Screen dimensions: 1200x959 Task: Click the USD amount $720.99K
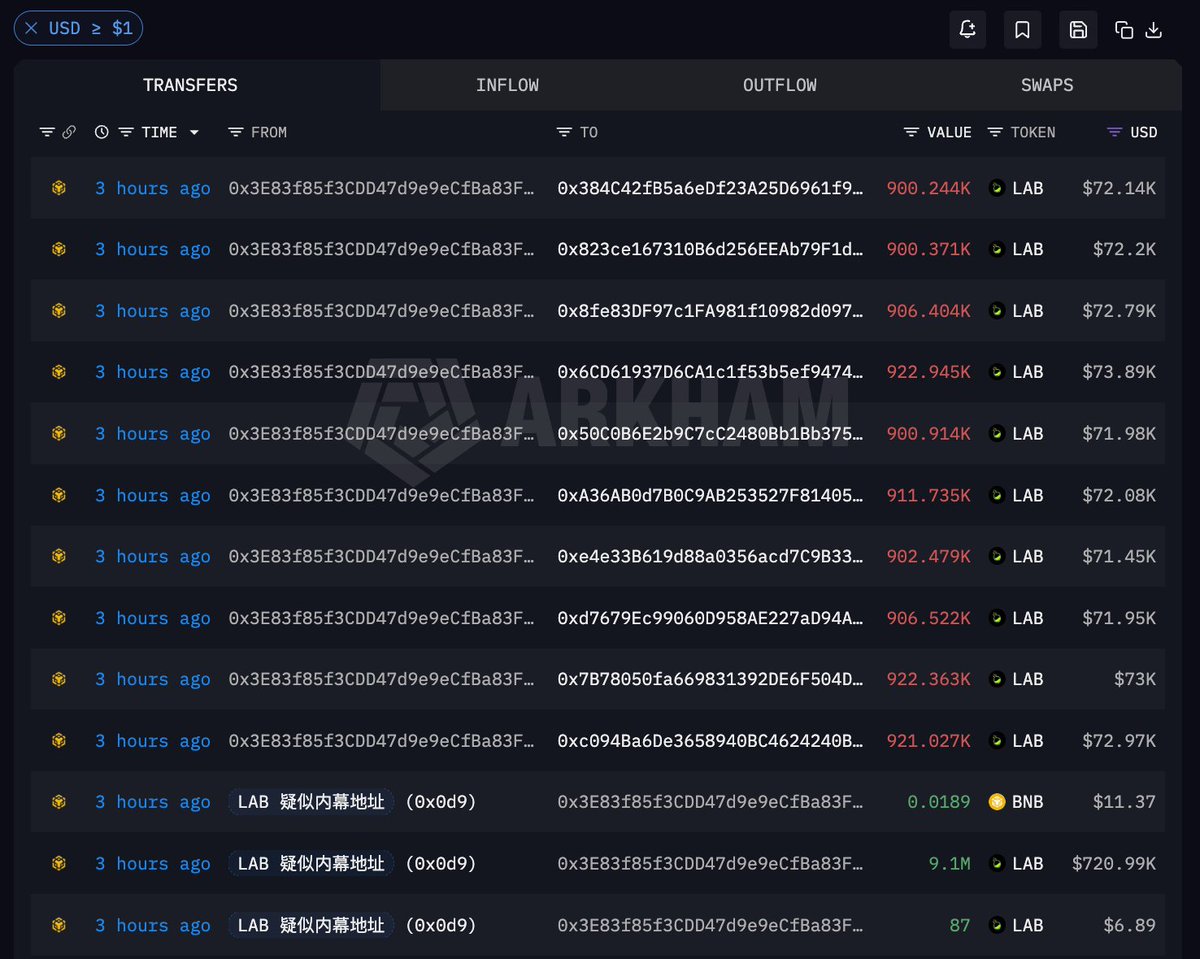1114,863
